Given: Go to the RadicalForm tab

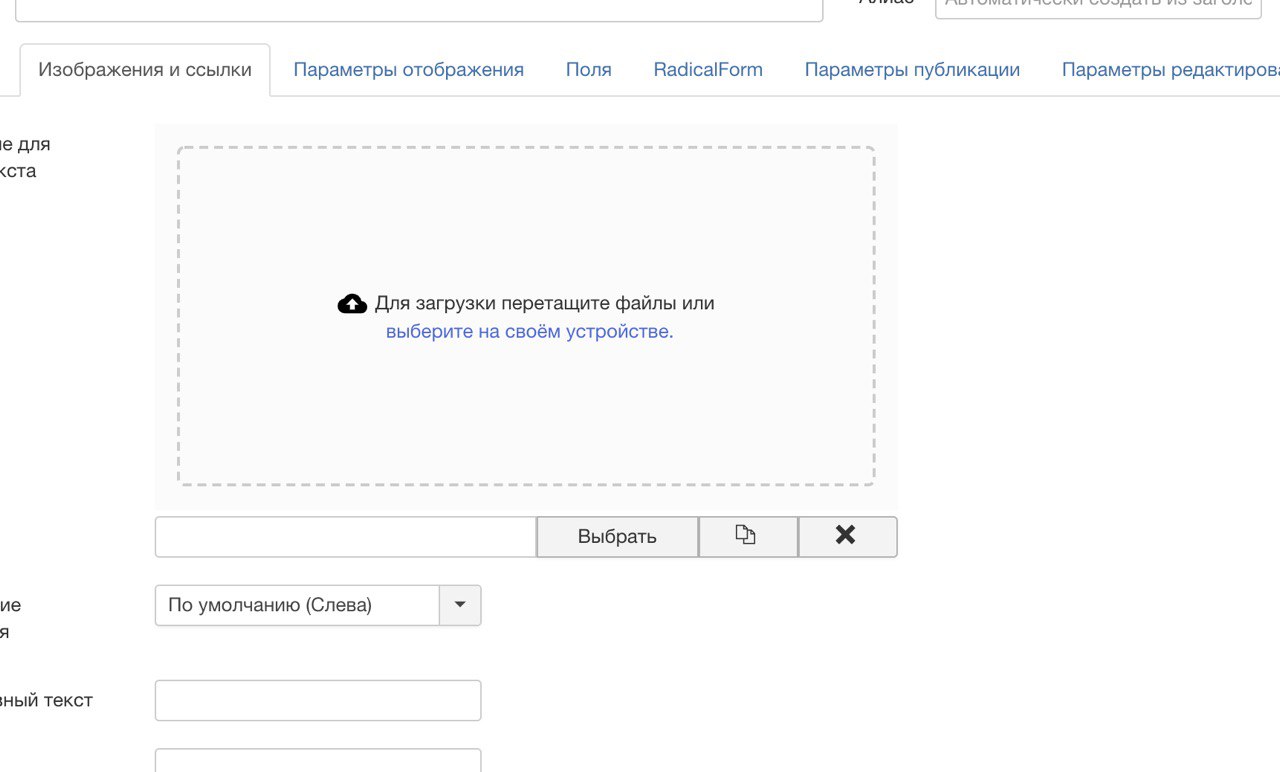Looking at the screenshot, I should click(708, 70).
